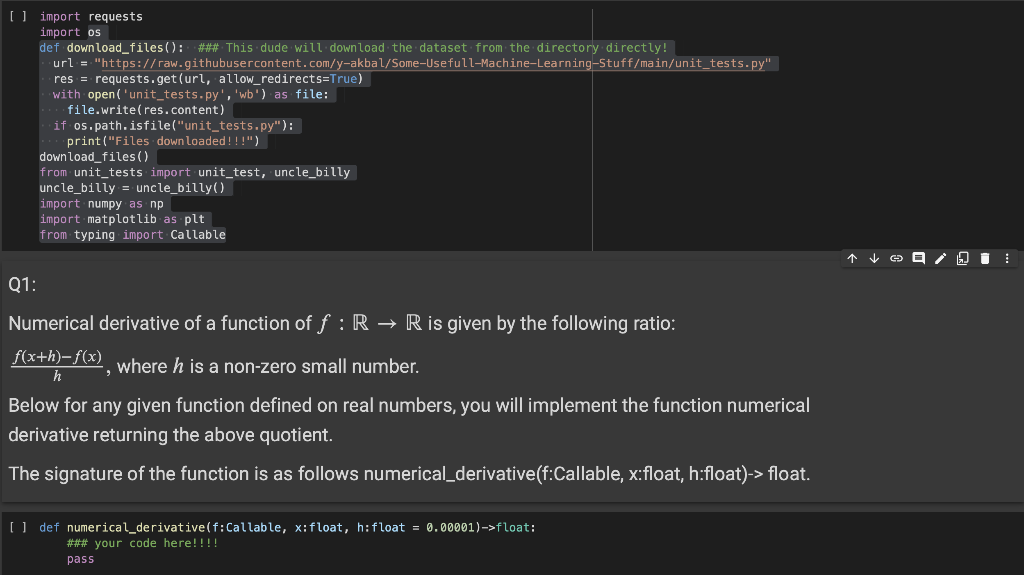Click the f(x+h)−f(x) over h formula
Screen dimensions: 1024x575
click(x=57, y=365)
